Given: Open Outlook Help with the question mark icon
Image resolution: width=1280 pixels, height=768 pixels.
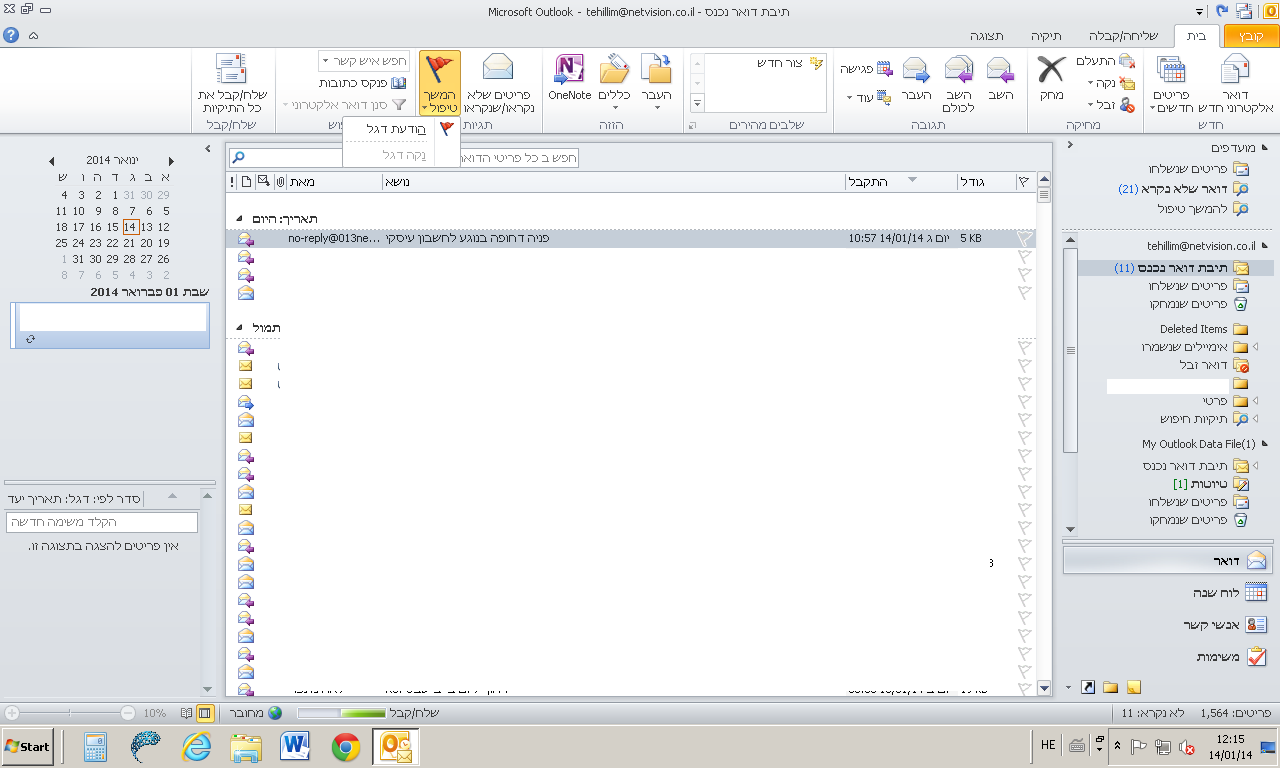Looking at the screenshot, I should pos(12,35).
